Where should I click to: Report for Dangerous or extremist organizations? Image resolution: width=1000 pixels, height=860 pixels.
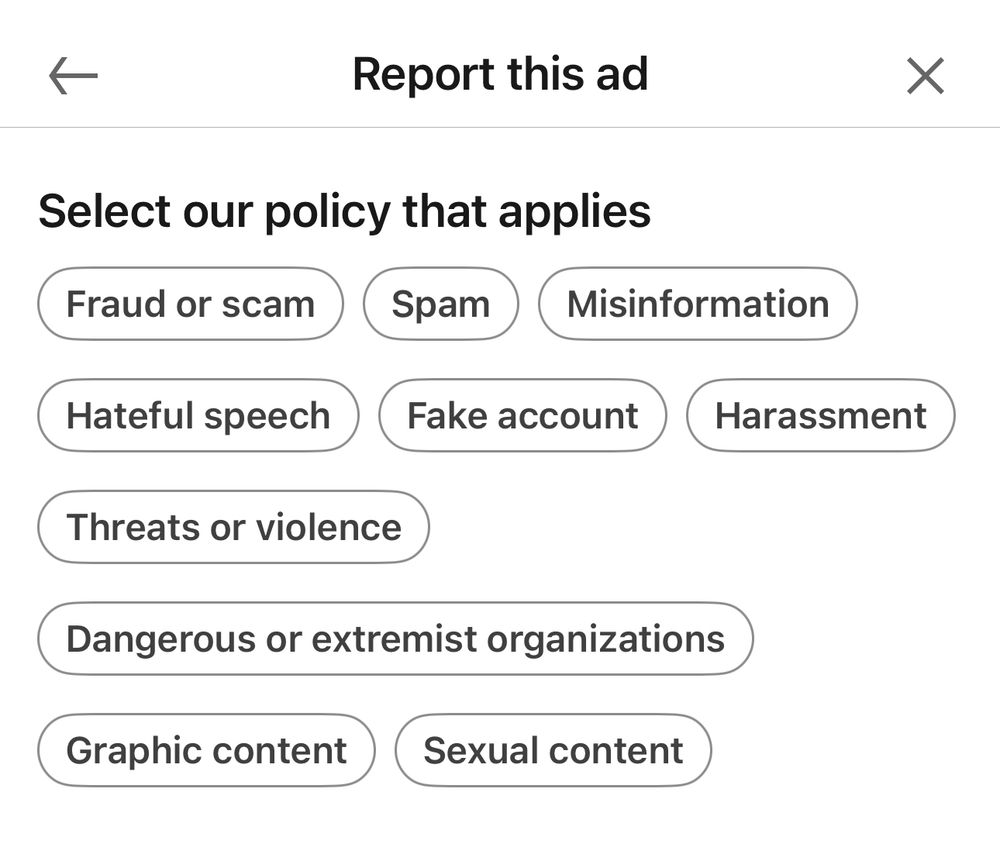pos(394,639)
